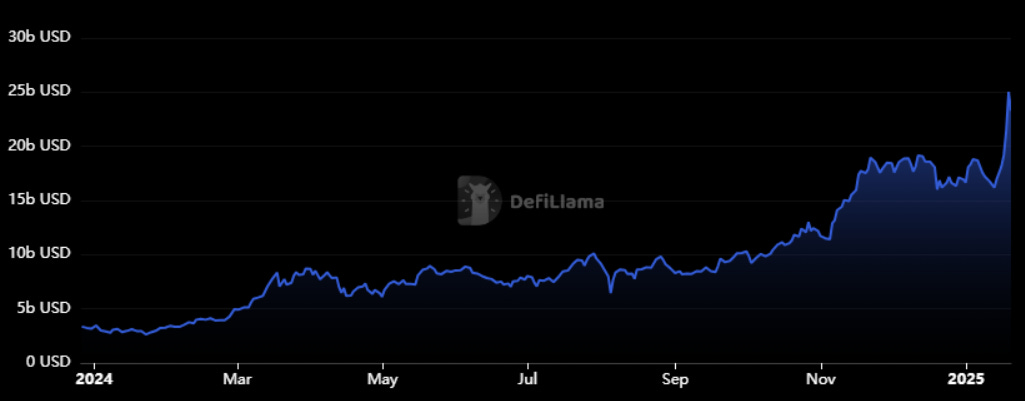Screen dimensions: 1025x401
Task: Click the 30b USD axis label
Action: [39, 37]
